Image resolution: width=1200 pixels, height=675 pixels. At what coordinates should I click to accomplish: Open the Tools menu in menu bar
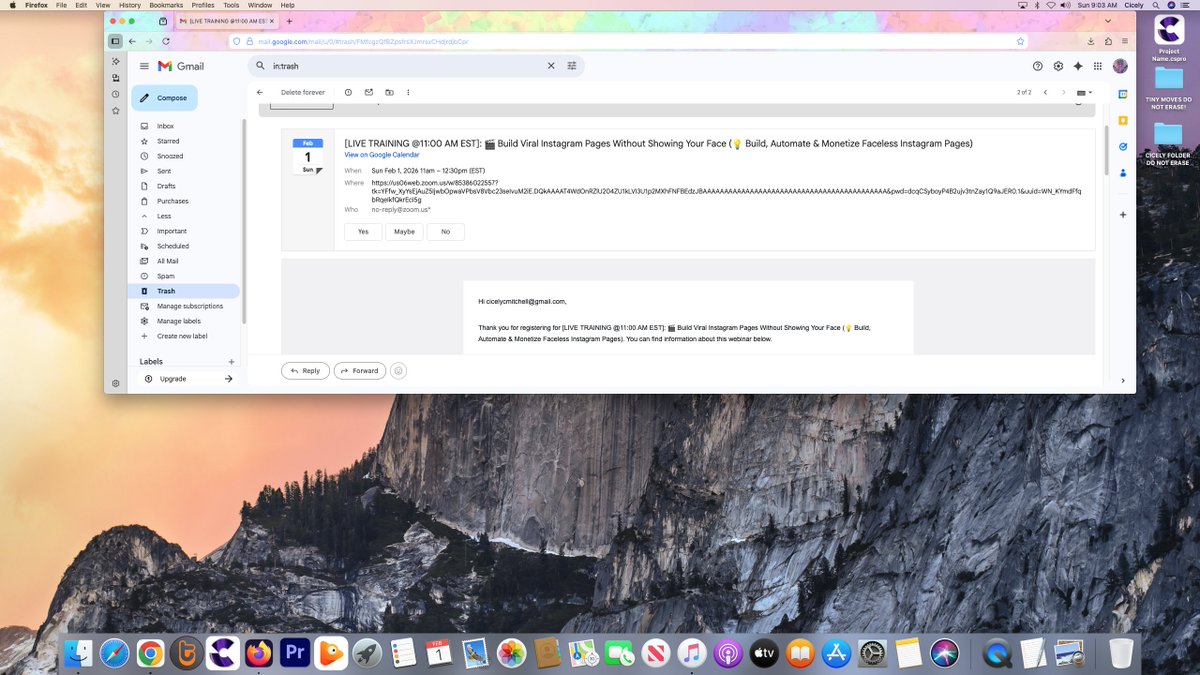pos(231,5)
